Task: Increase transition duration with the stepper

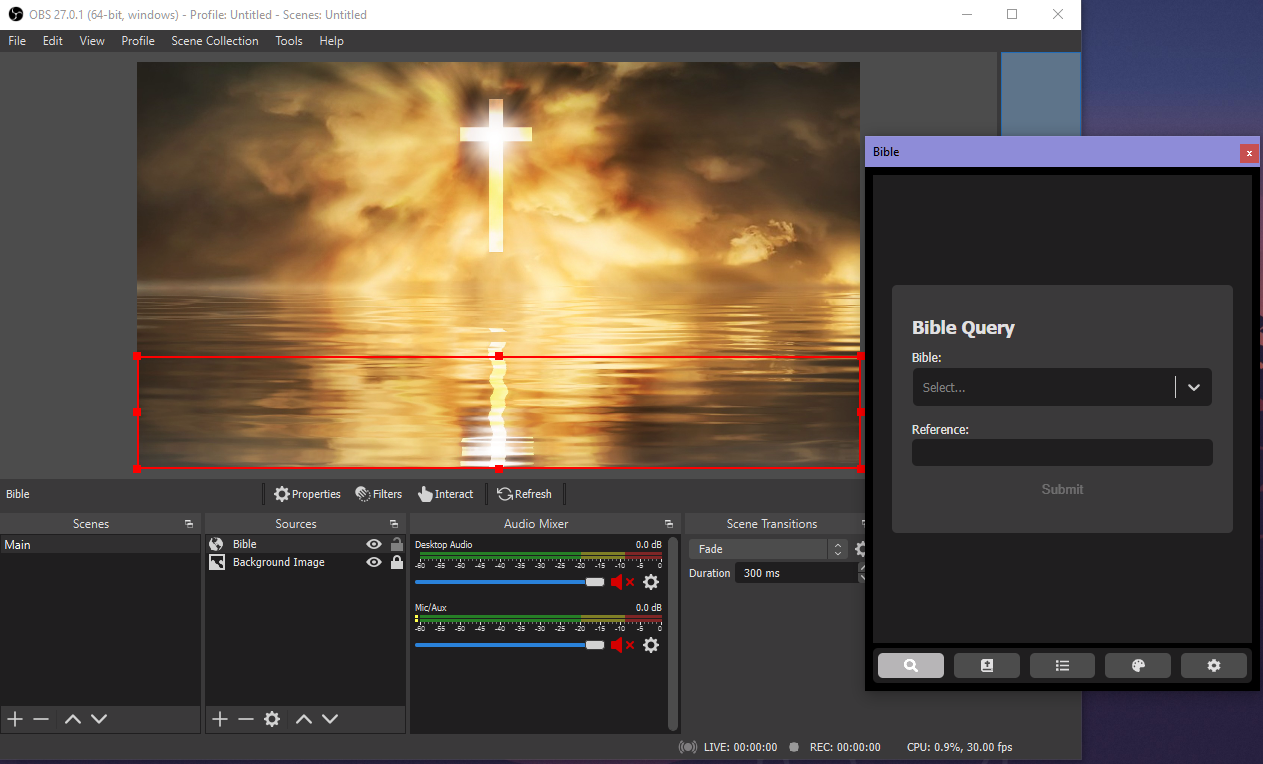Action: pyautogui.click(x=862, y=567)
